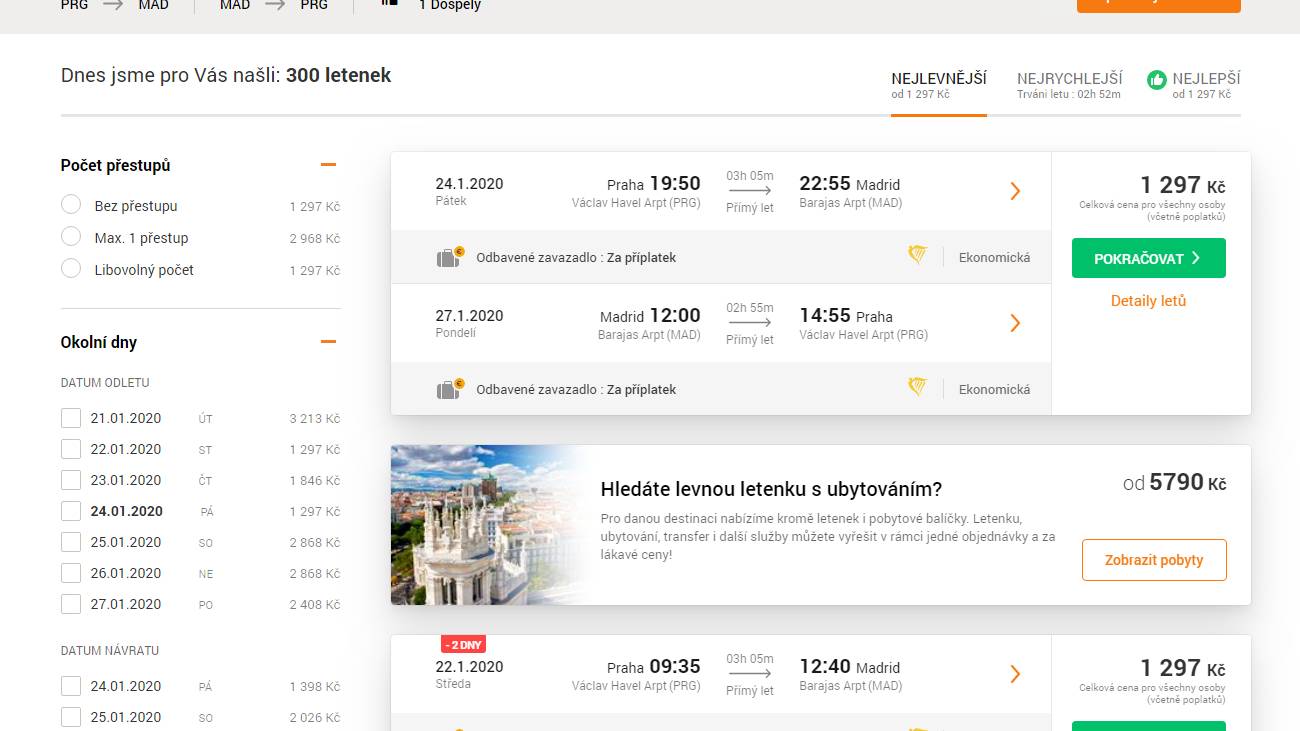Click the red -2 DNY badge
The image size is (1300, 731).
(463, 645)
